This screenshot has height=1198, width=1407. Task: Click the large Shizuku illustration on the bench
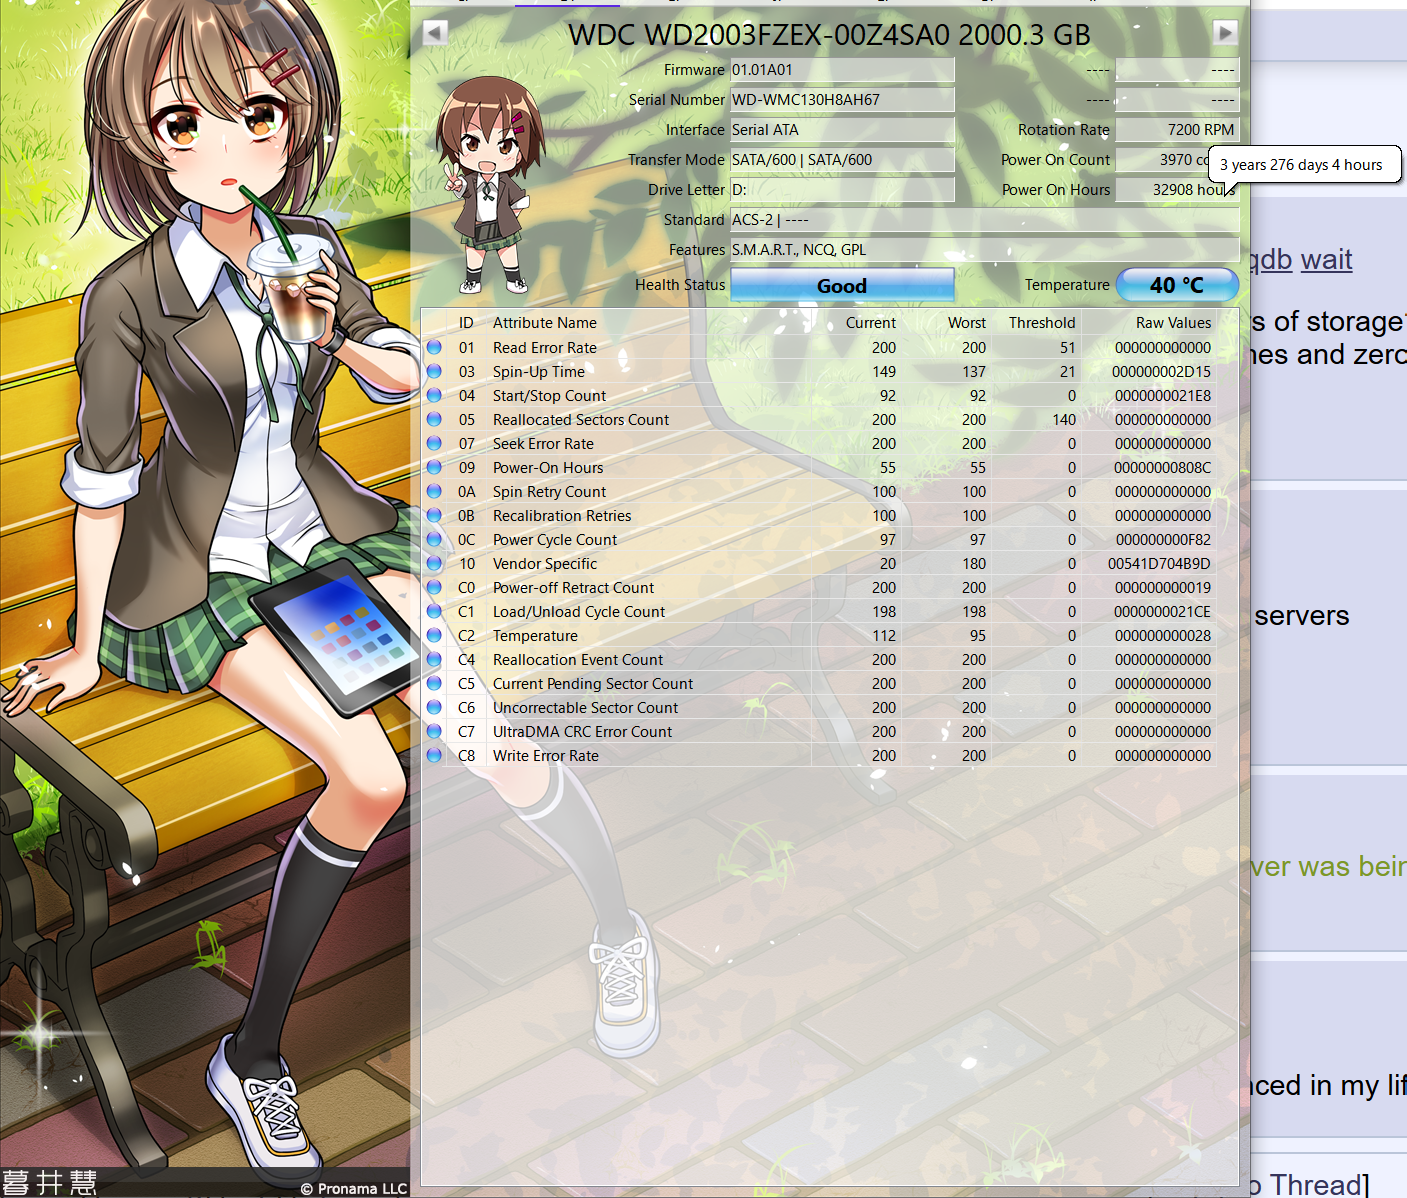pyautogui.click(x=205, y=598)
